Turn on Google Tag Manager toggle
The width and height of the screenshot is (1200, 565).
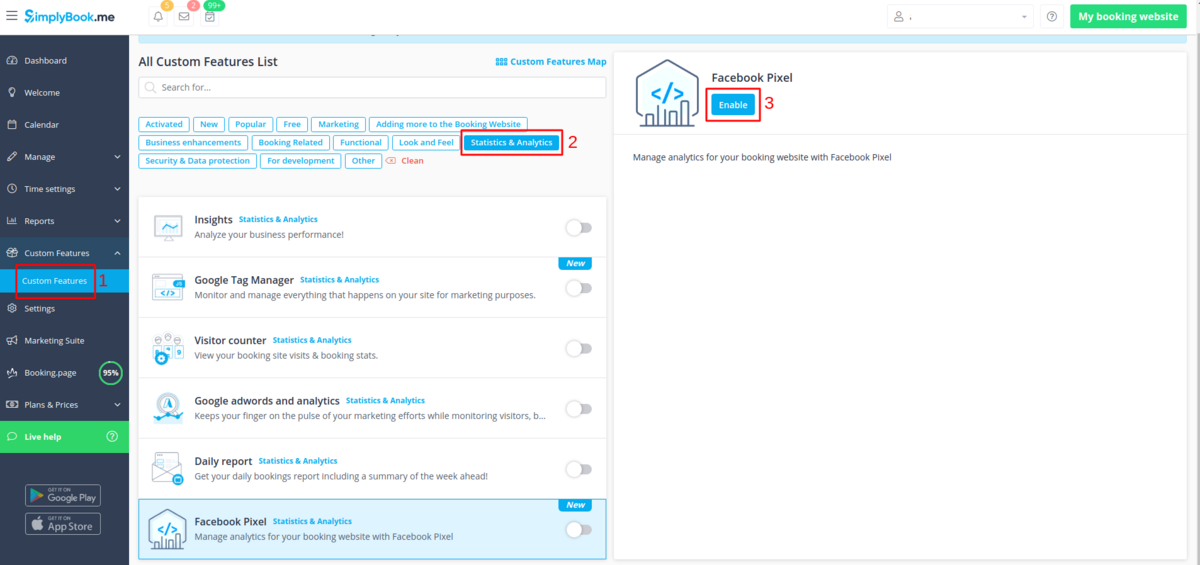pyautogui.click(x=578, y=288)
